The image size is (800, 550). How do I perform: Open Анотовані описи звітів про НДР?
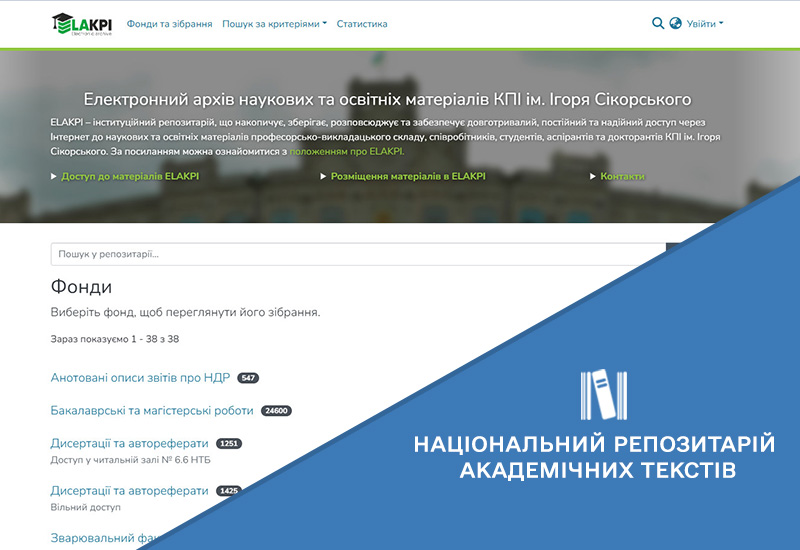[140, 378]
